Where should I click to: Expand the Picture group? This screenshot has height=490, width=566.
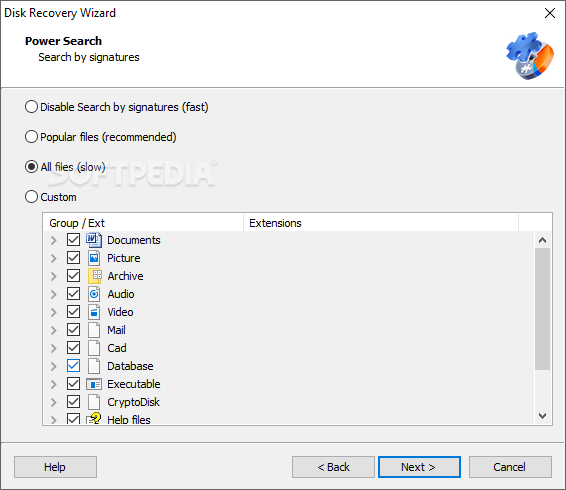tap(54, 258)
